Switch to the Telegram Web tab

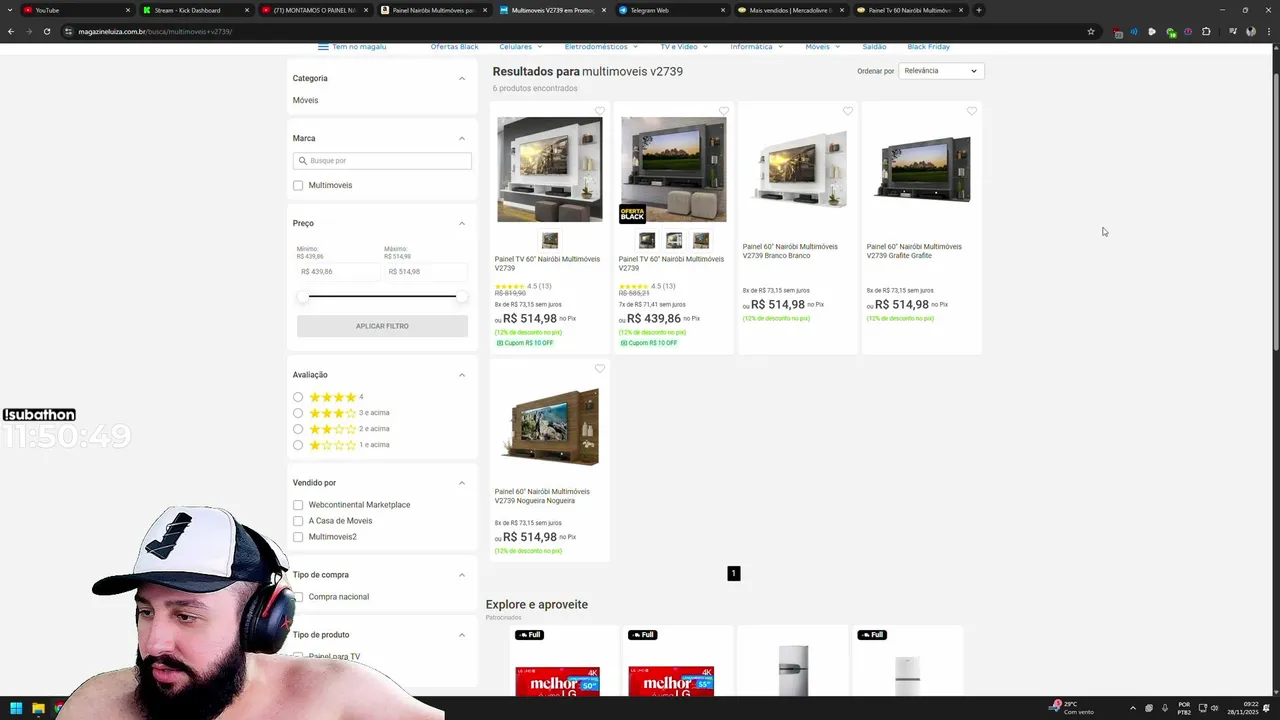(671, 10)
